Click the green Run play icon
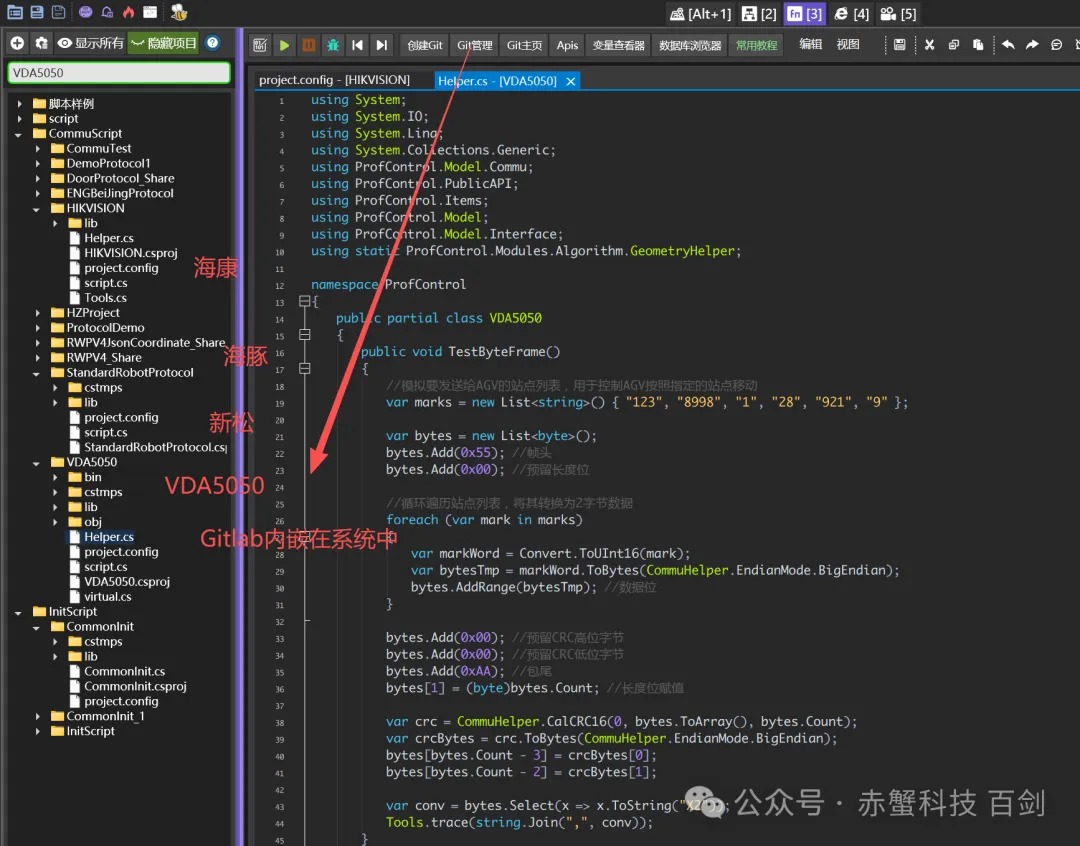The width and height of the screenshot is (1080, 846). click(285, 45)
